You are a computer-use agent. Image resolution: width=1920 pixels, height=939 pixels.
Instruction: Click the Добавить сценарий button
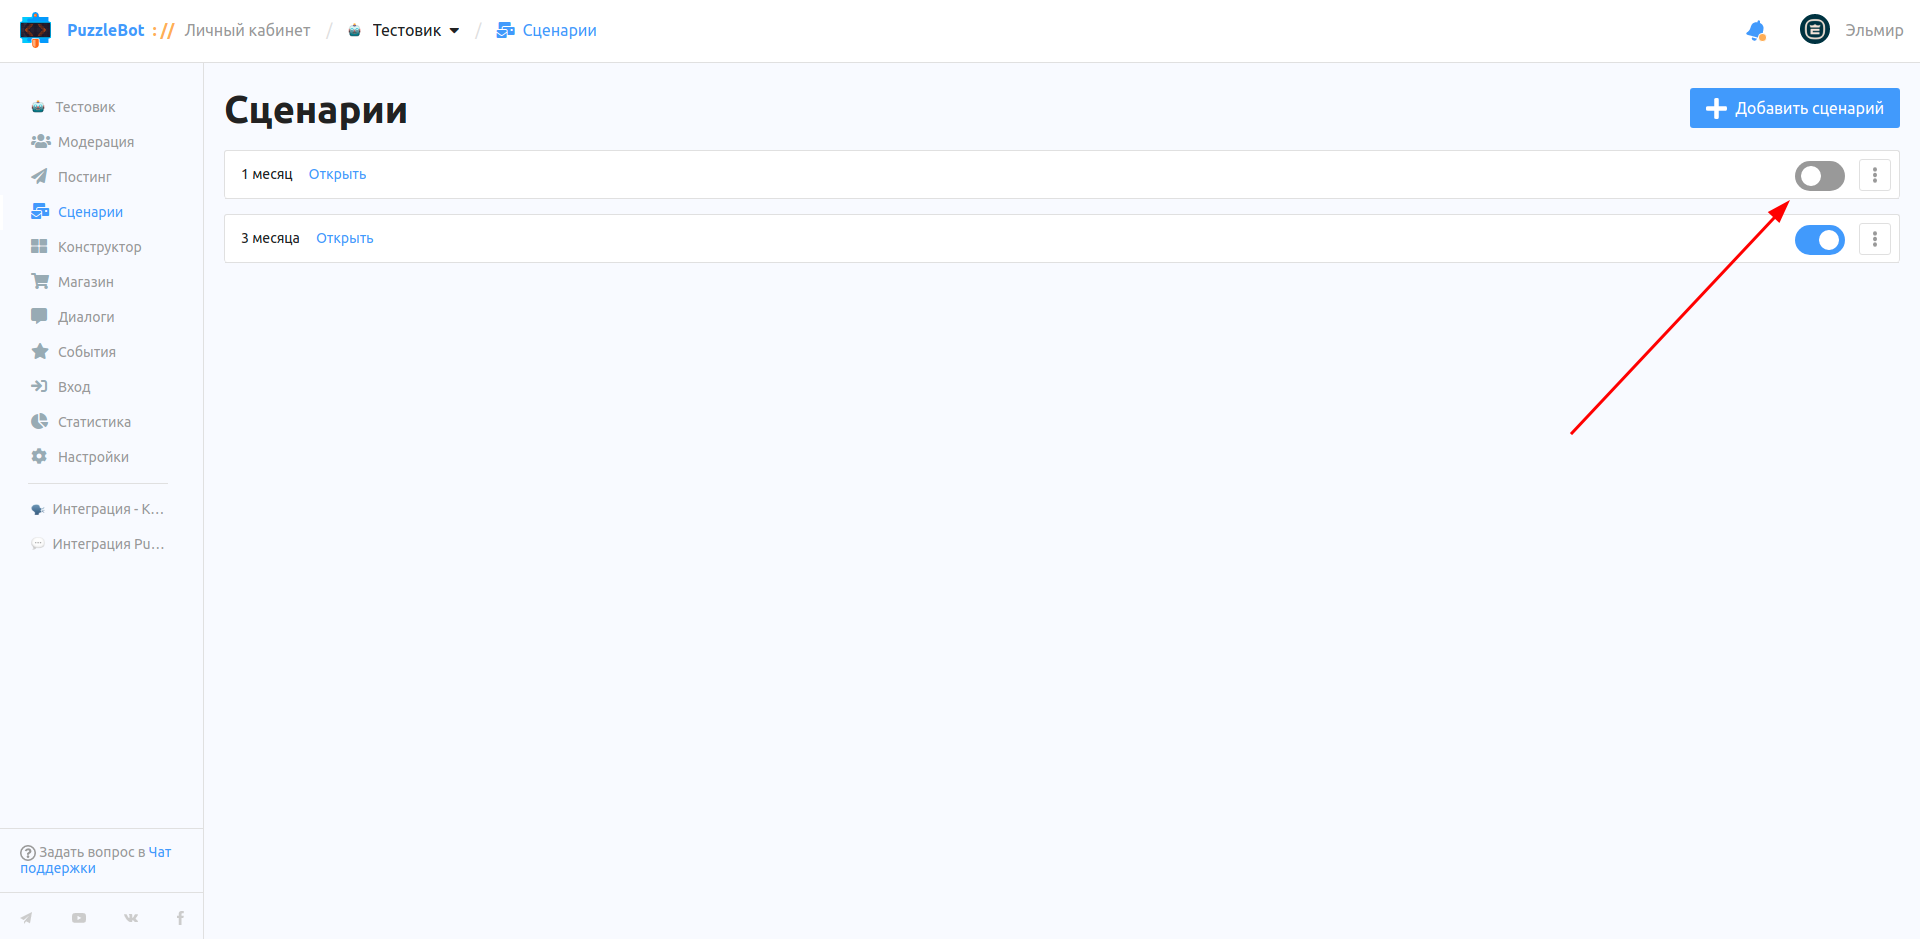point(1795,108)
